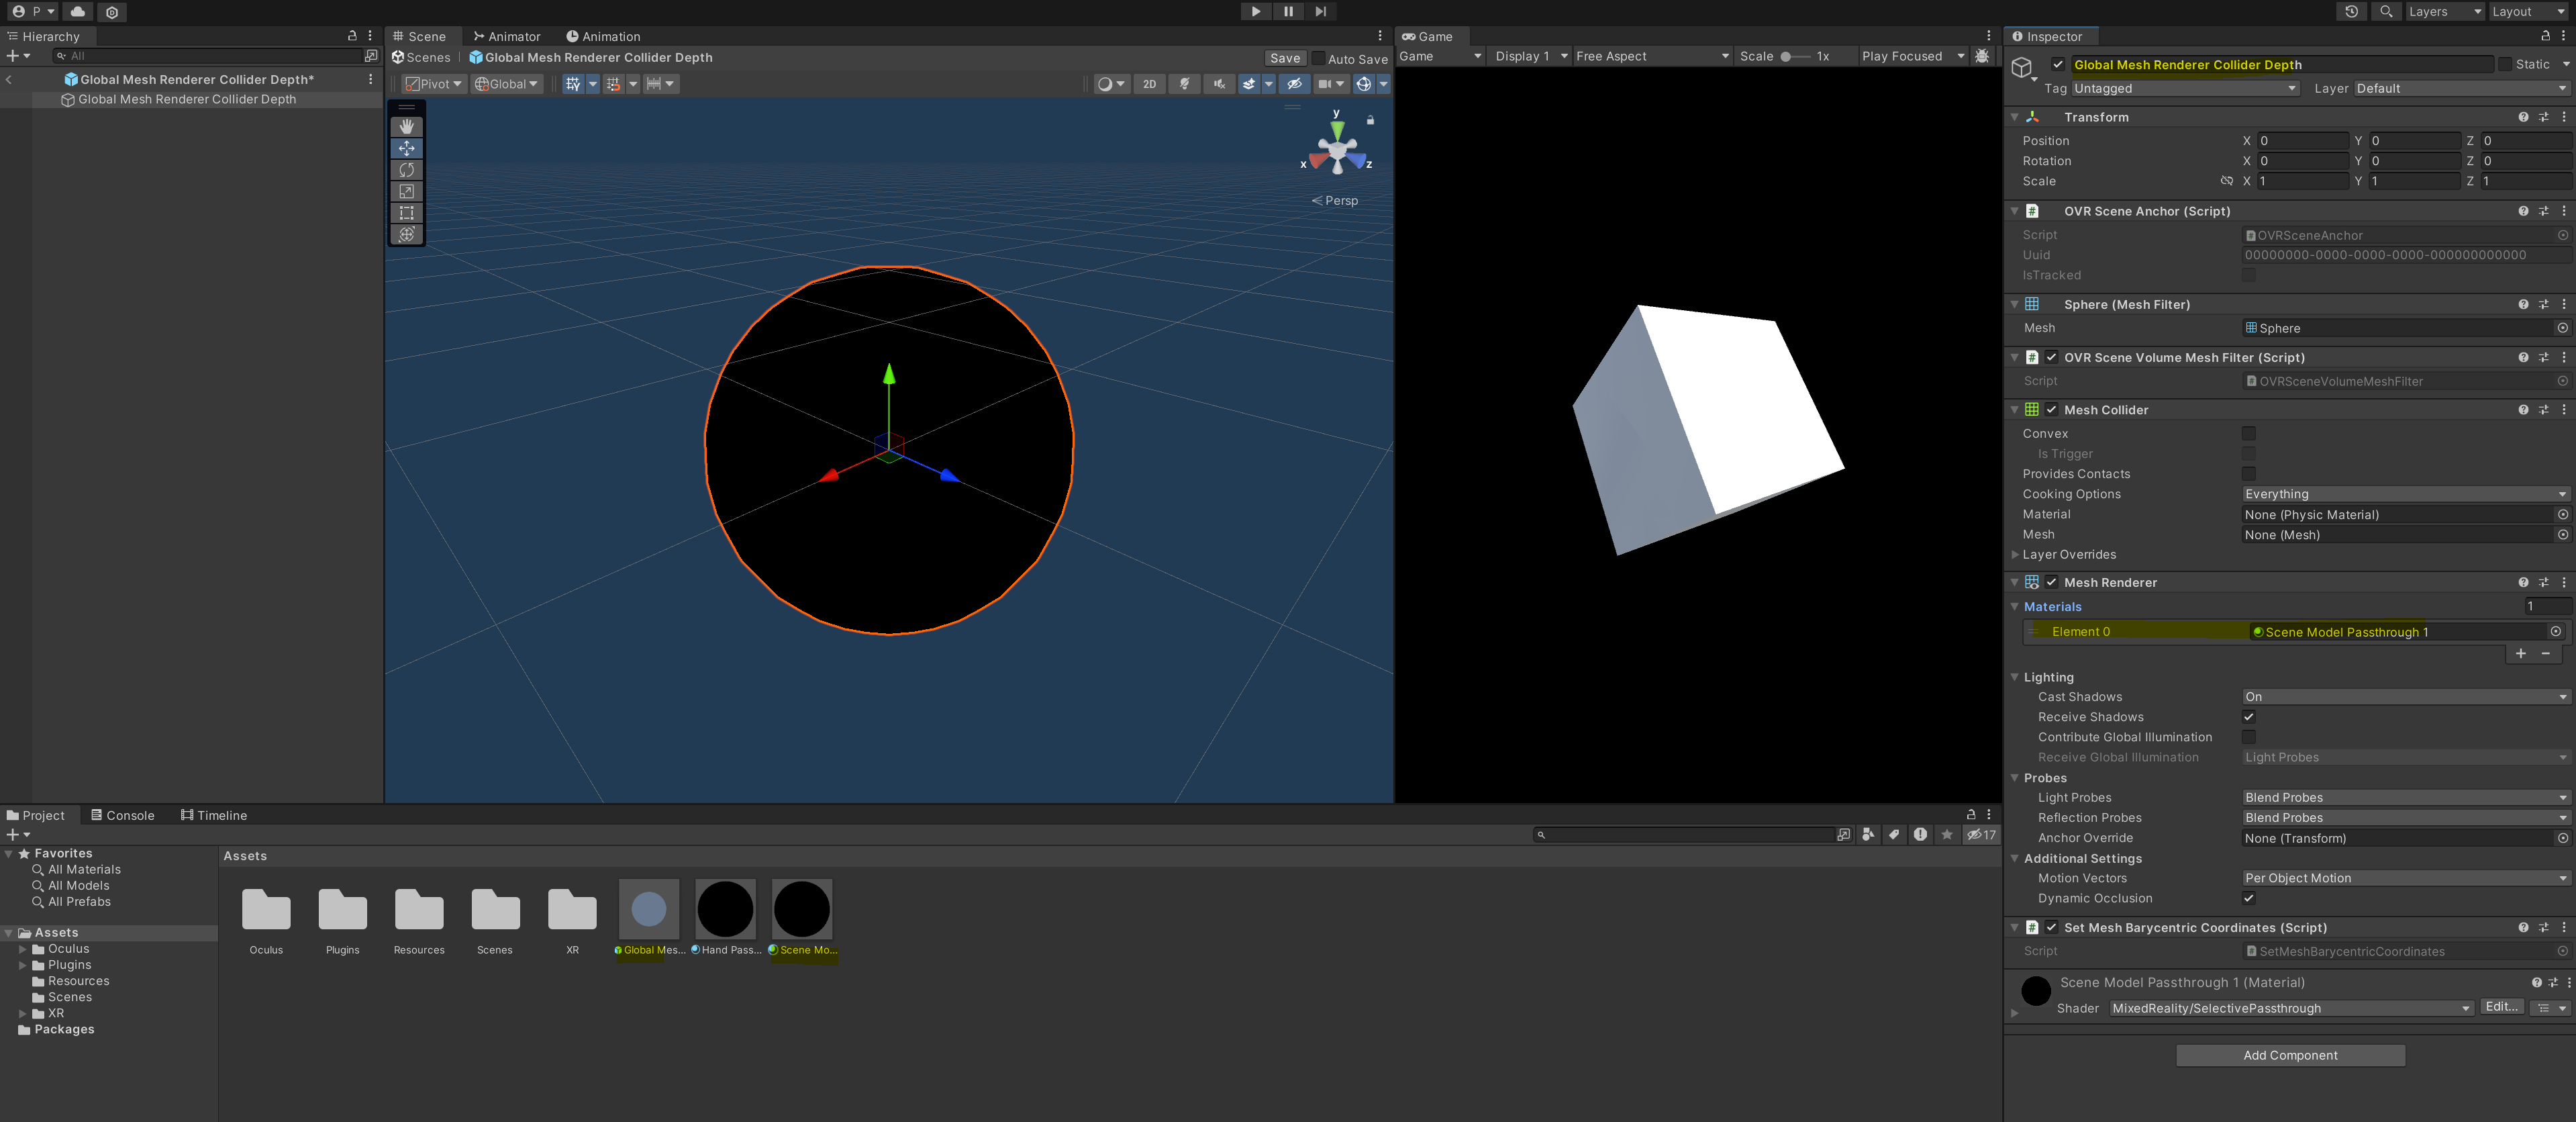Switch to the Console tab

122,815
